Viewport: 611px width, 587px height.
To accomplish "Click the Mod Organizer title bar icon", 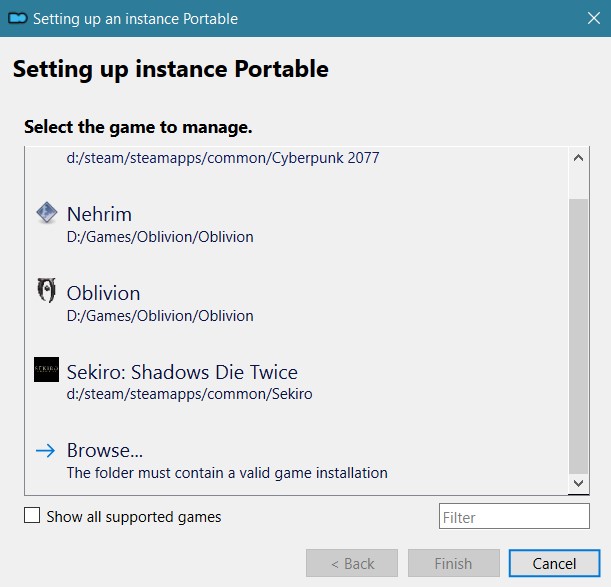I will (x=17, y=19).
